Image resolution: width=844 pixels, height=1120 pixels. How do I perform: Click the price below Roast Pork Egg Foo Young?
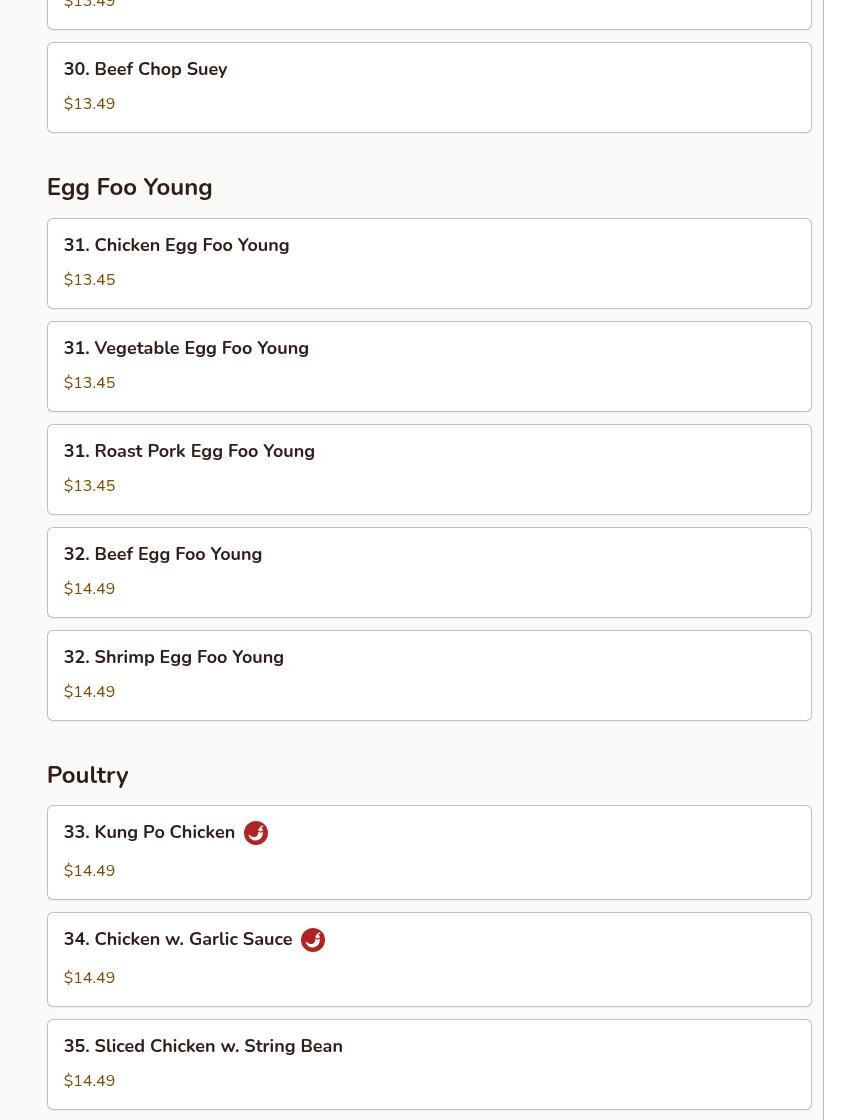pyautogui.click(x=90, y=486)
